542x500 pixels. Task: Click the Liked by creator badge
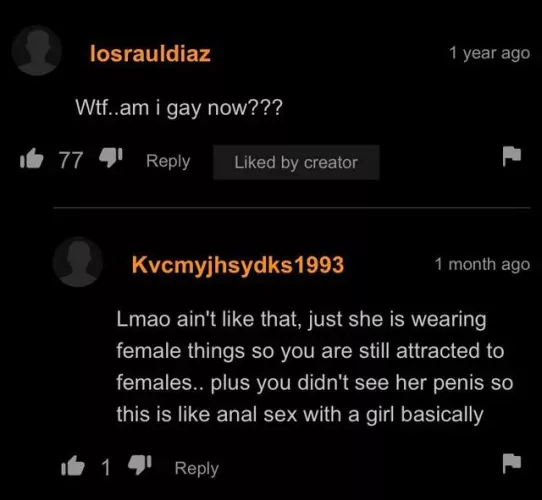296,163
